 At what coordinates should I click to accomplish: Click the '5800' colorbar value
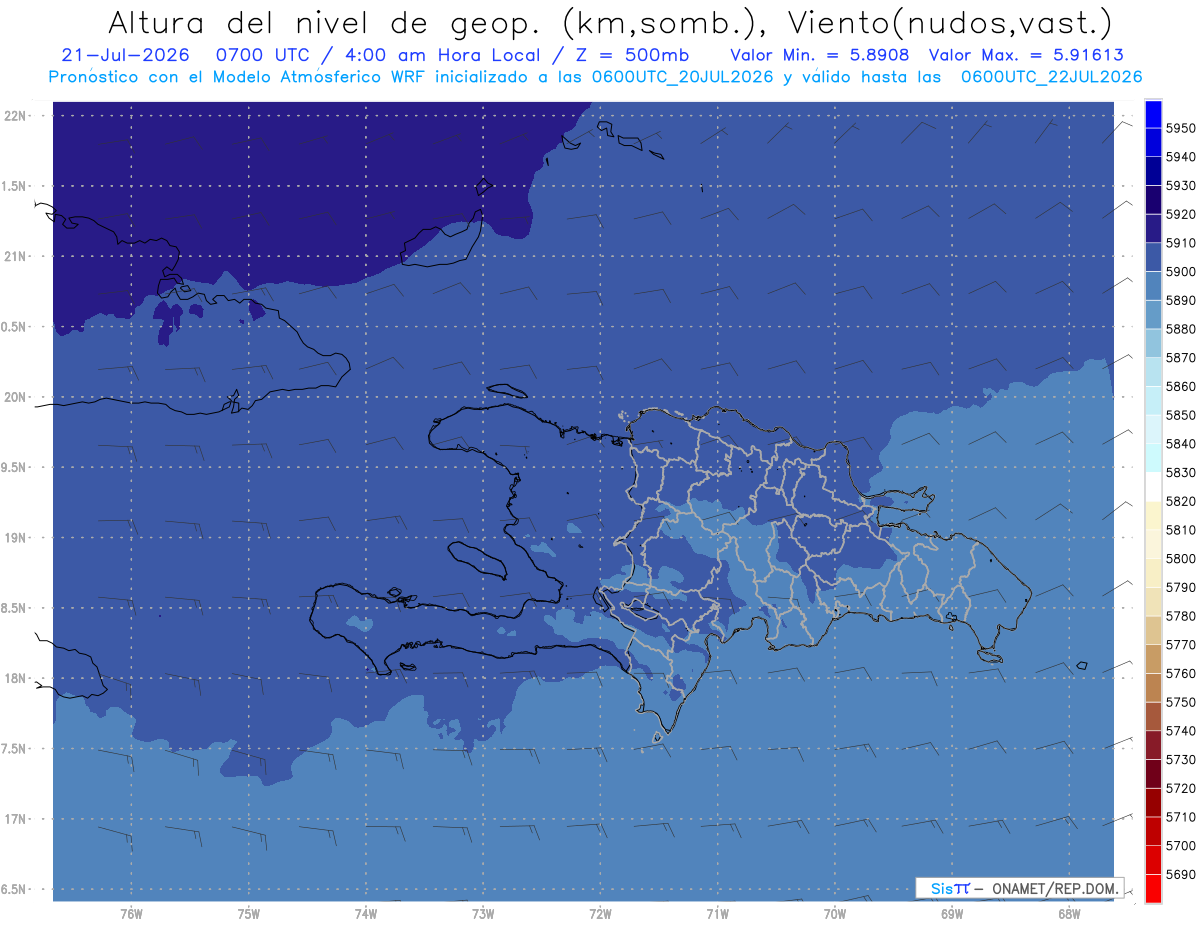click(1180, 558)
